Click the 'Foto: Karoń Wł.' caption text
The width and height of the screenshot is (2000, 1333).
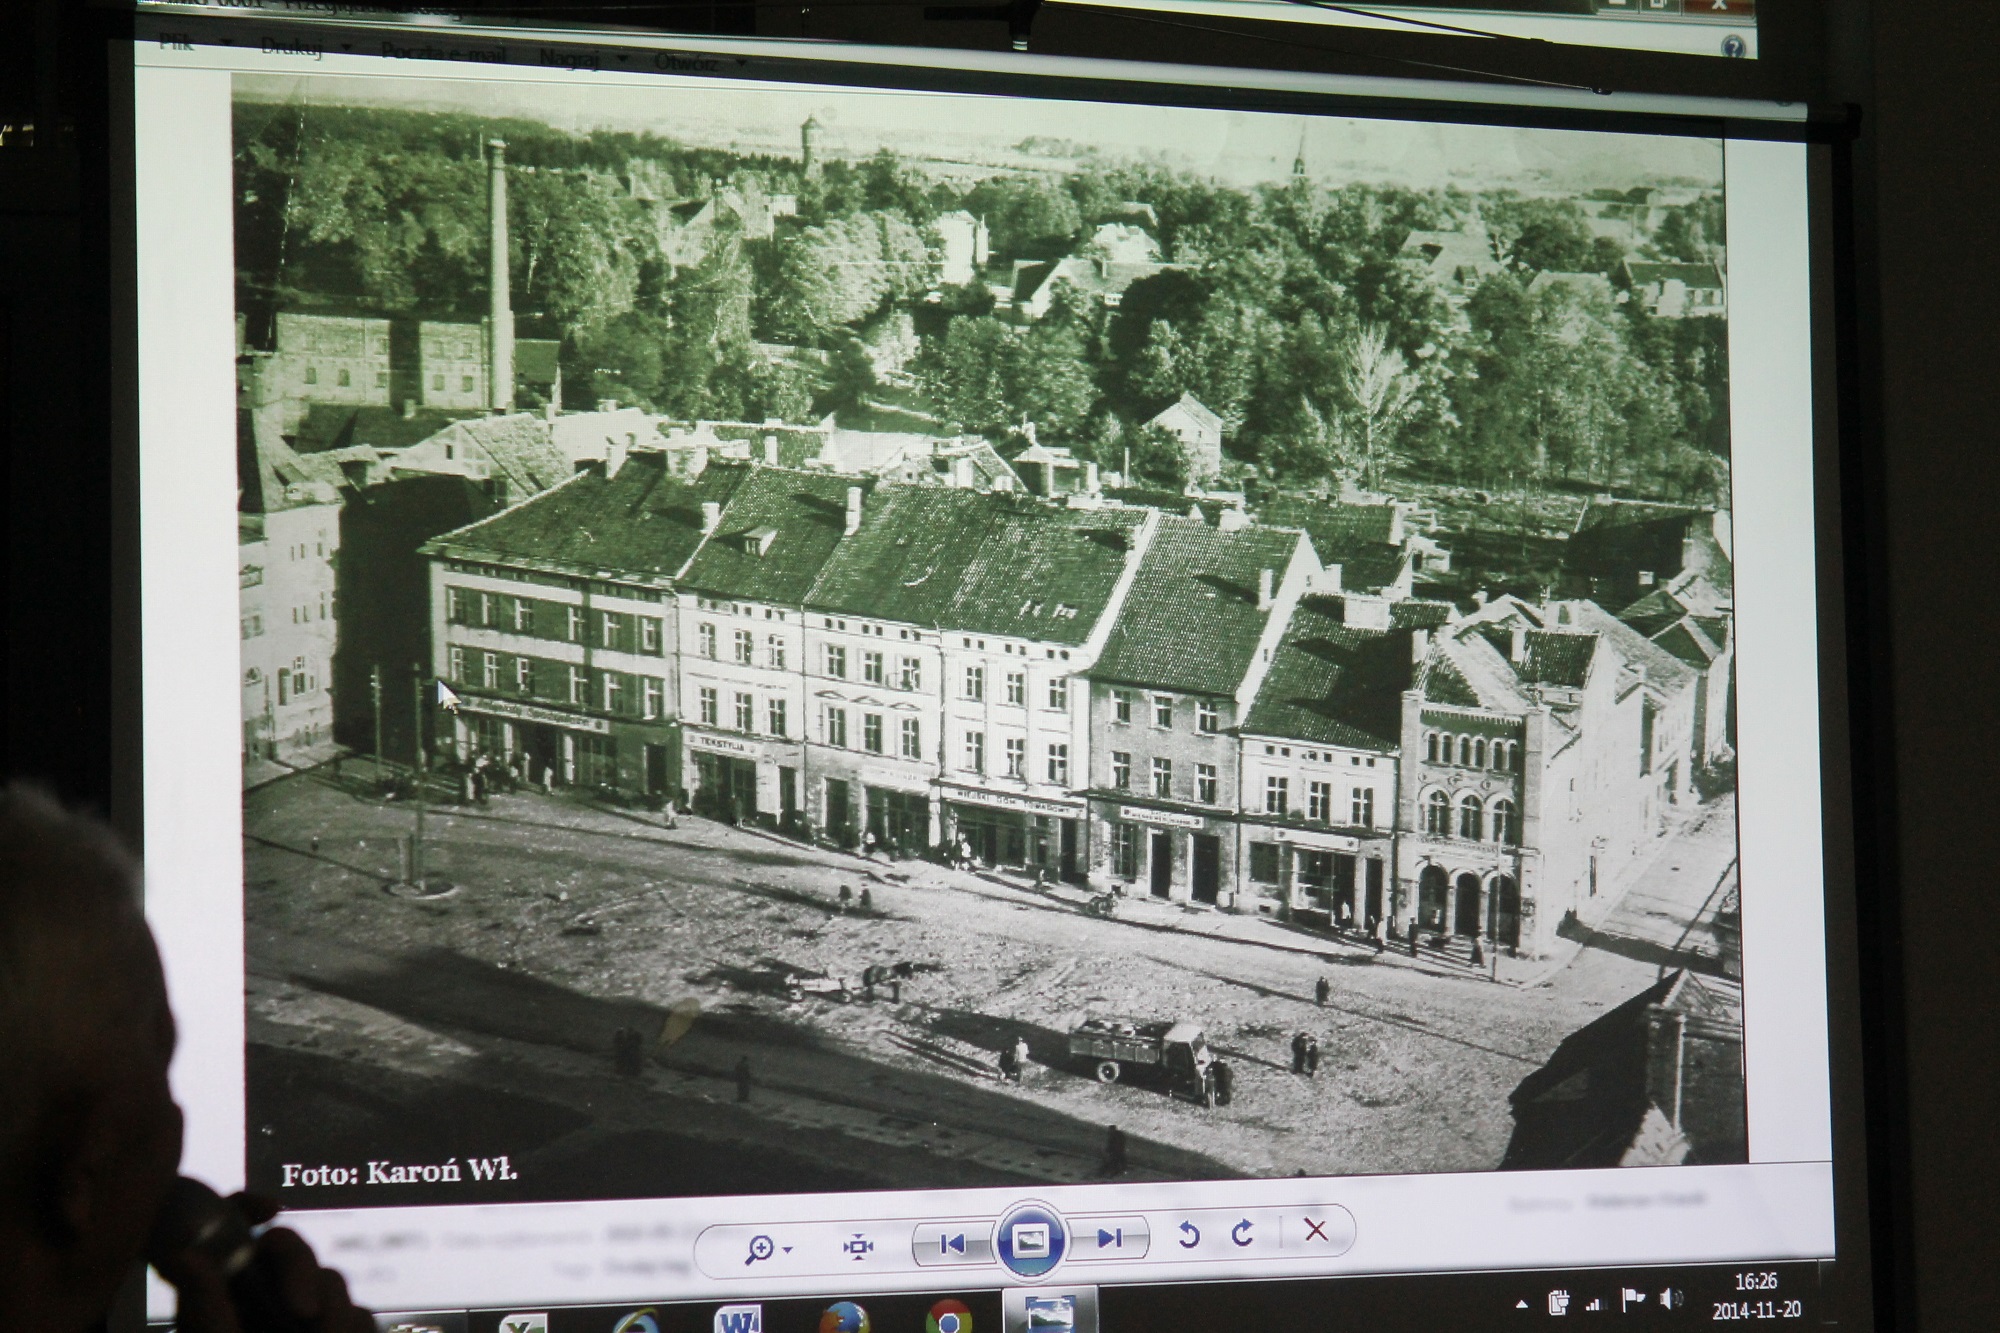[399, 1173]
